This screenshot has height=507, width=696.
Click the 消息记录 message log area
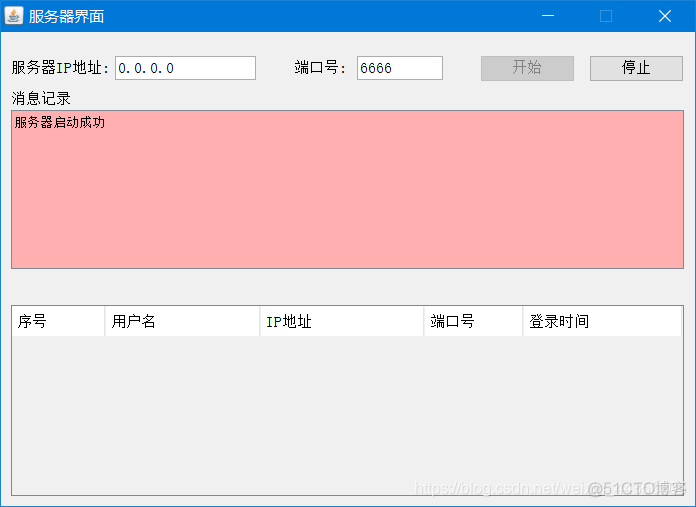coord(347,190)
